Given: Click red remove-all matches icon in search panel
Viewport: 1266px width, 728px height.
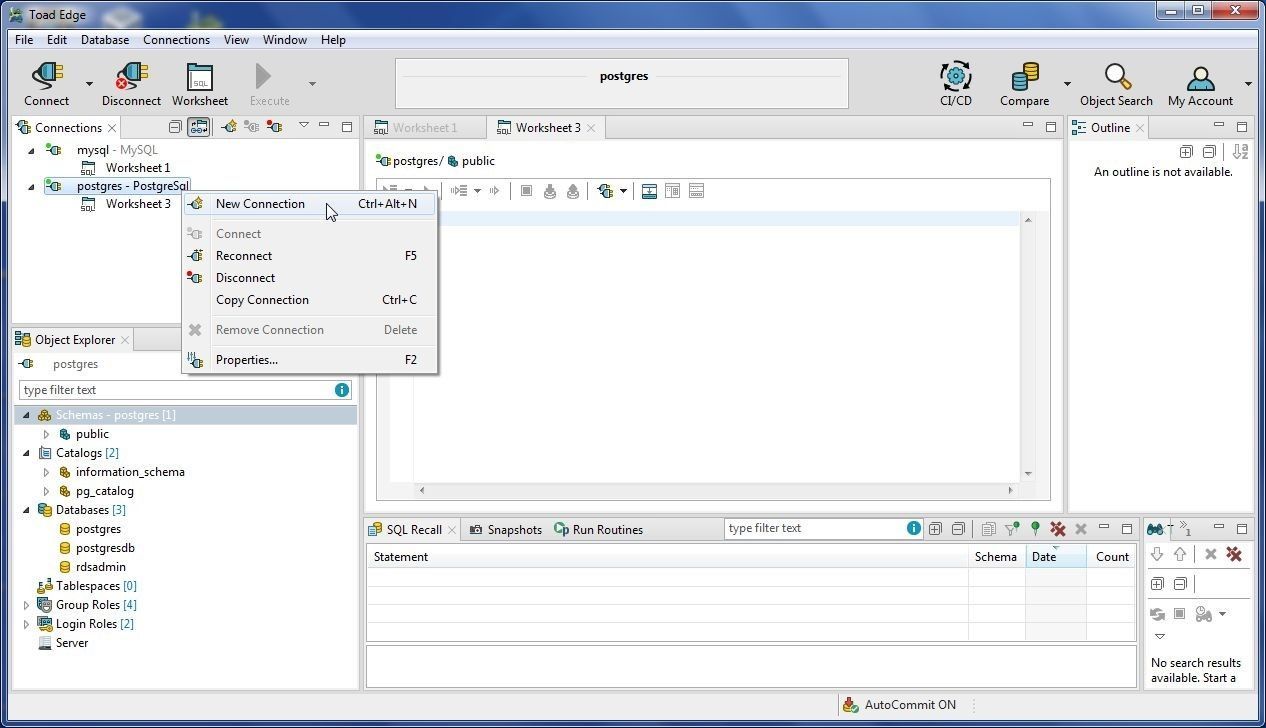Looking at the screenshot, I should (1234, 554).
